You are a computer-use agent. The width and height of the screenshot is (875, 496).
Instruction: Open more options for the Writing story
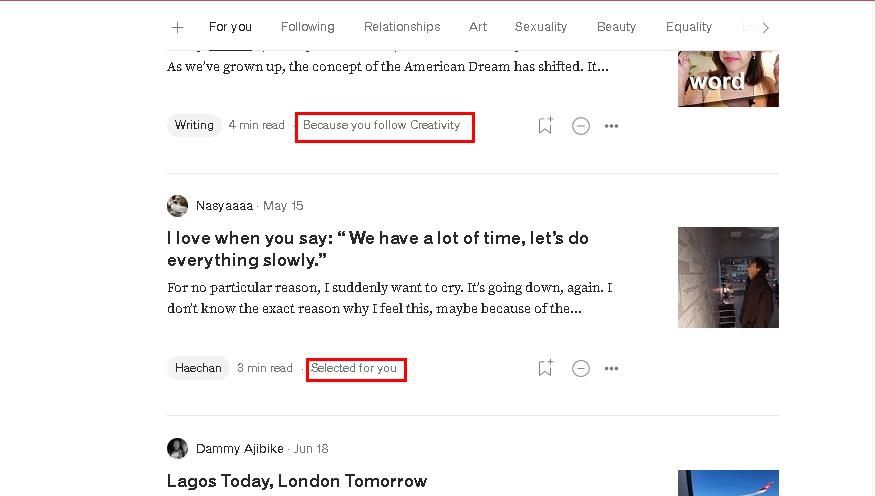point(611,126)
